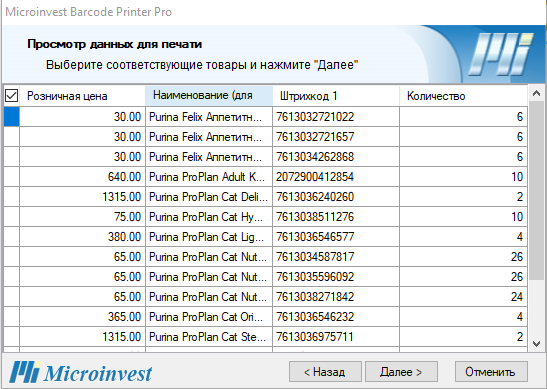This screenshot has height=389, width=547.
Task: Click scrollbar up arrow in table
Action: coord(537,93)
